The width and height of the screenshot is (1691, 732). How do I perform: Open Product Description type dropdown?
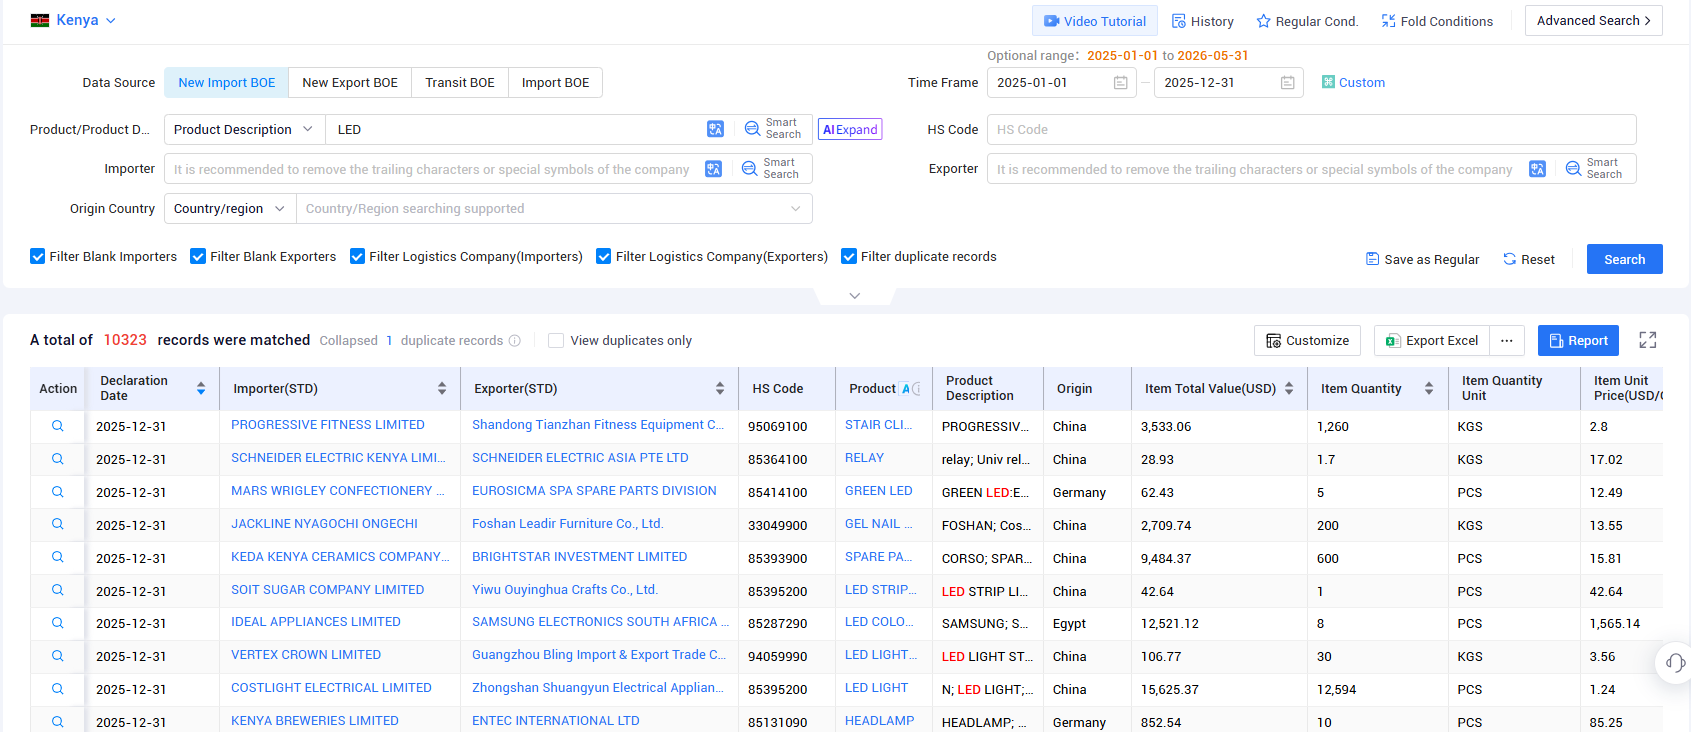click(x=243, y=129)
